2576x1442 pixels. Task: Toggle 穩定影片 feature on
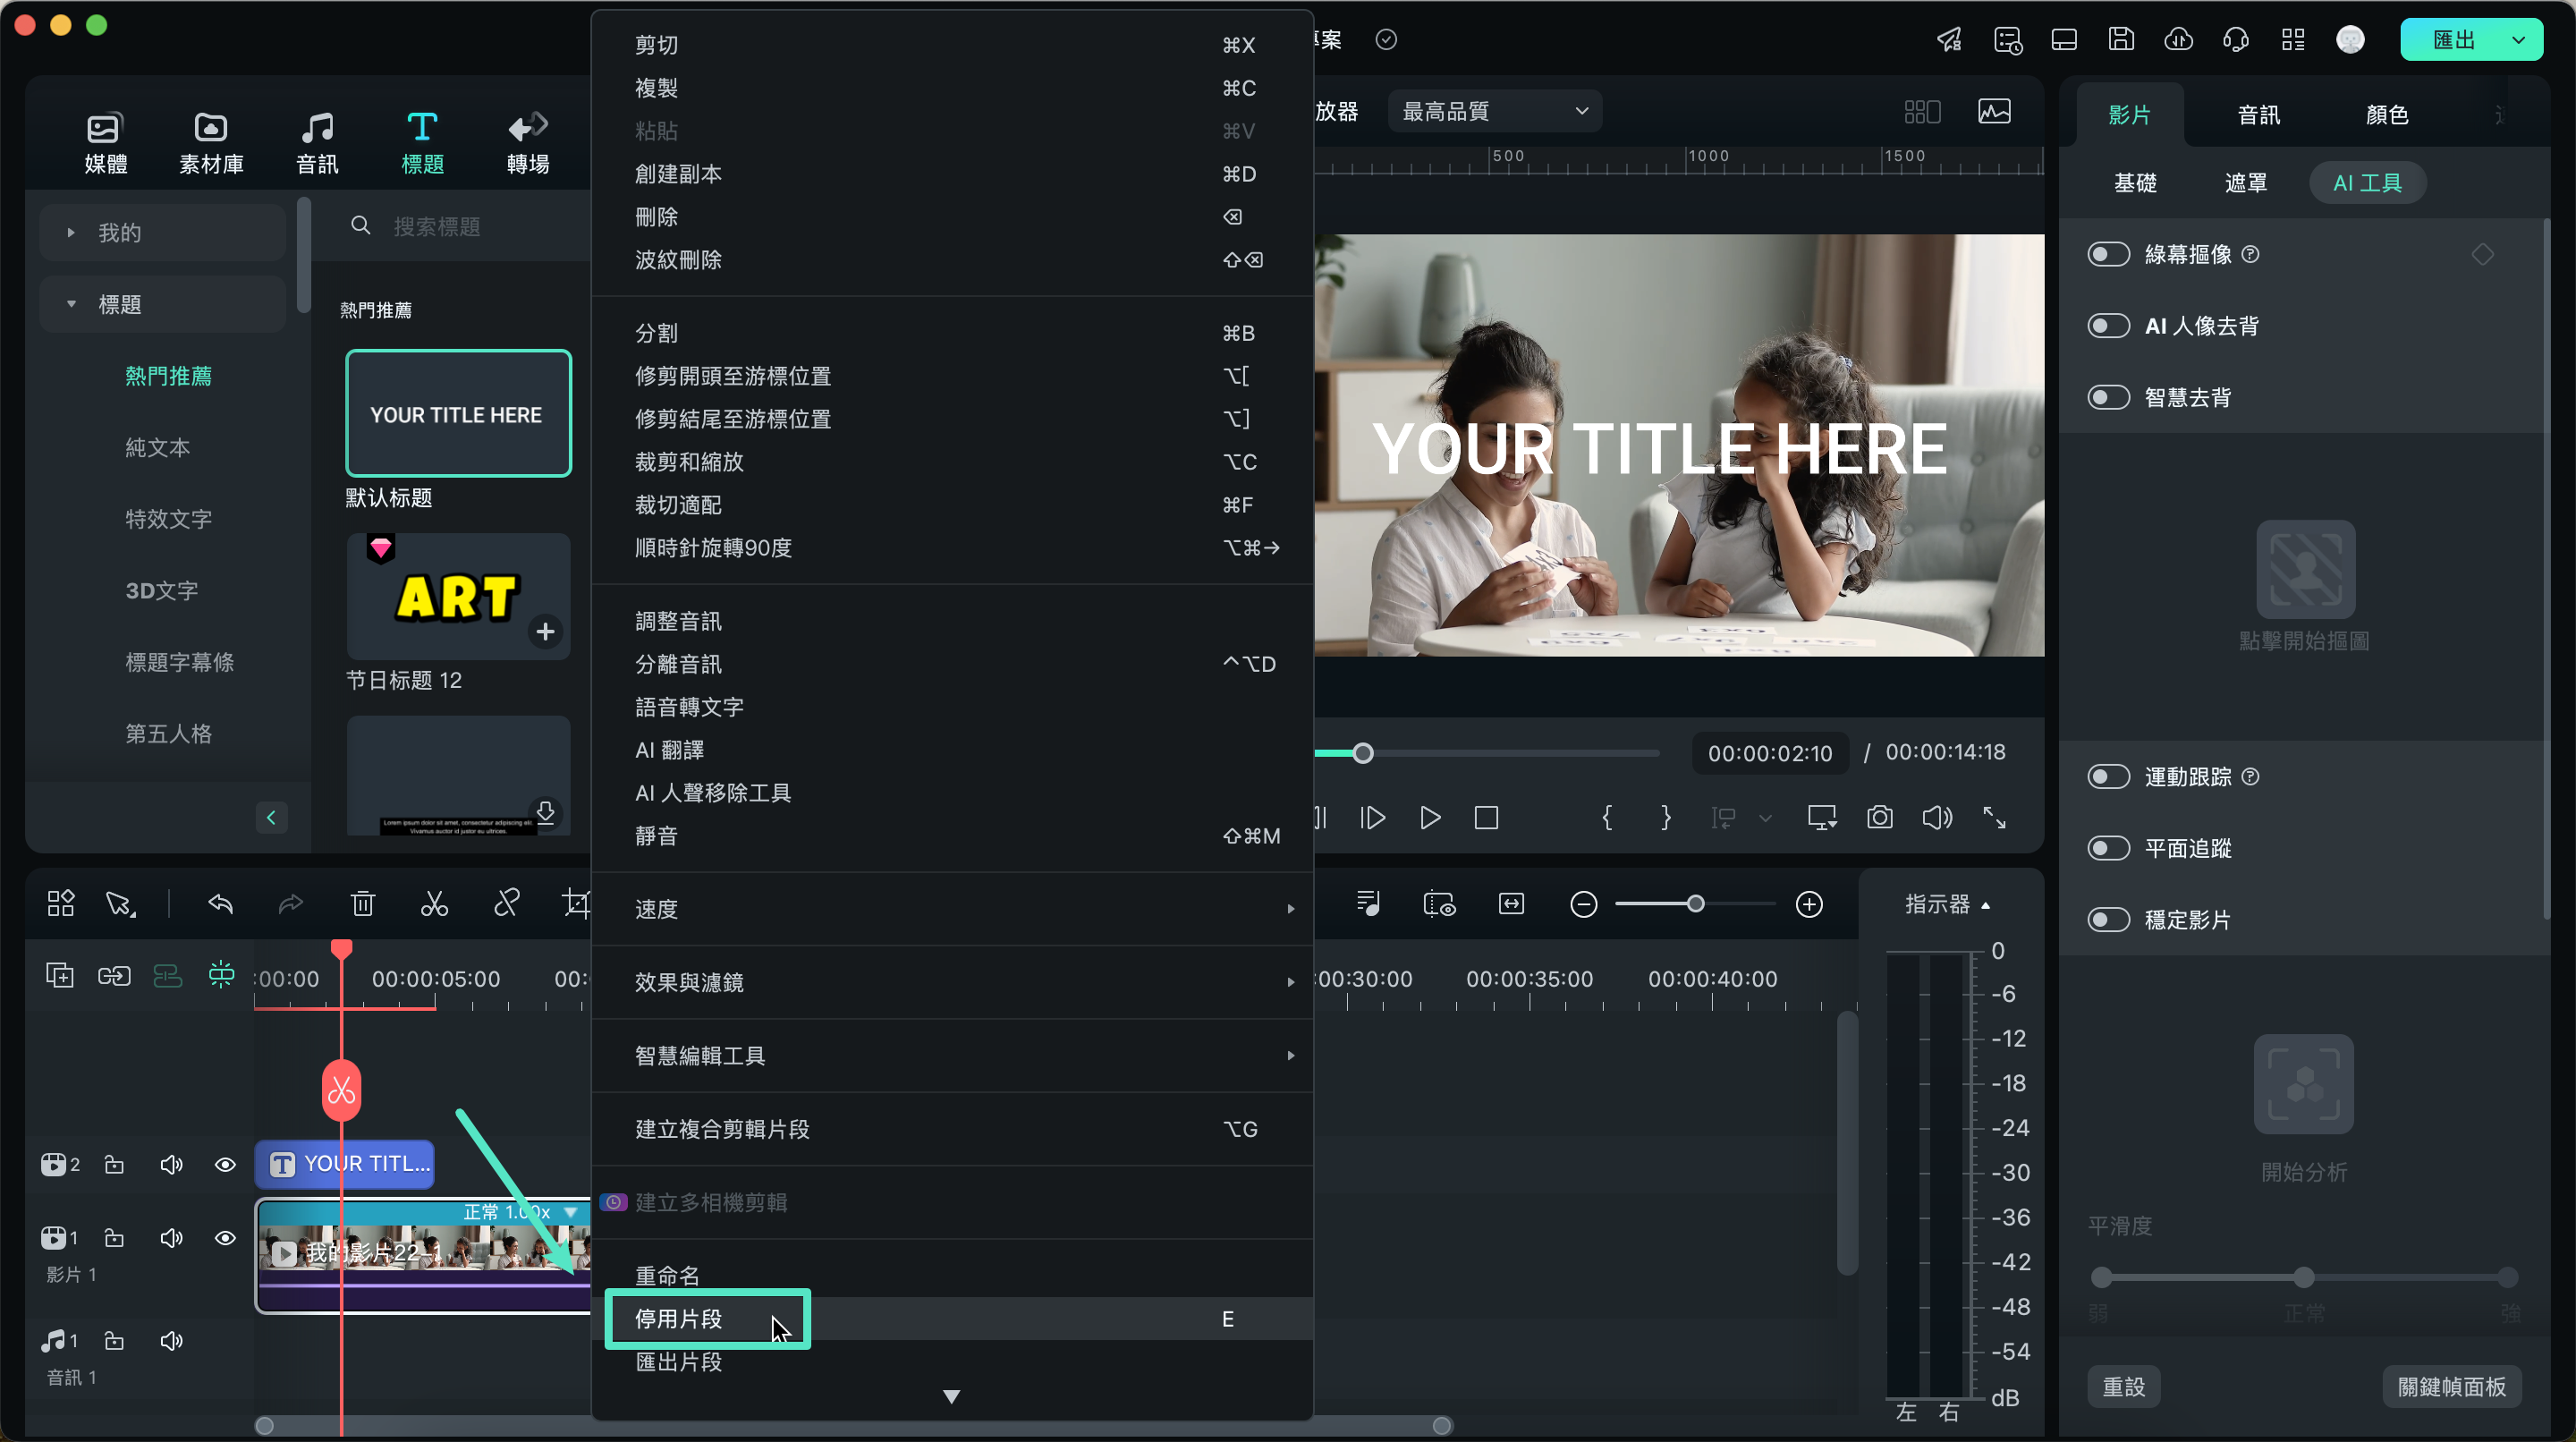[x=2109, y=919]
